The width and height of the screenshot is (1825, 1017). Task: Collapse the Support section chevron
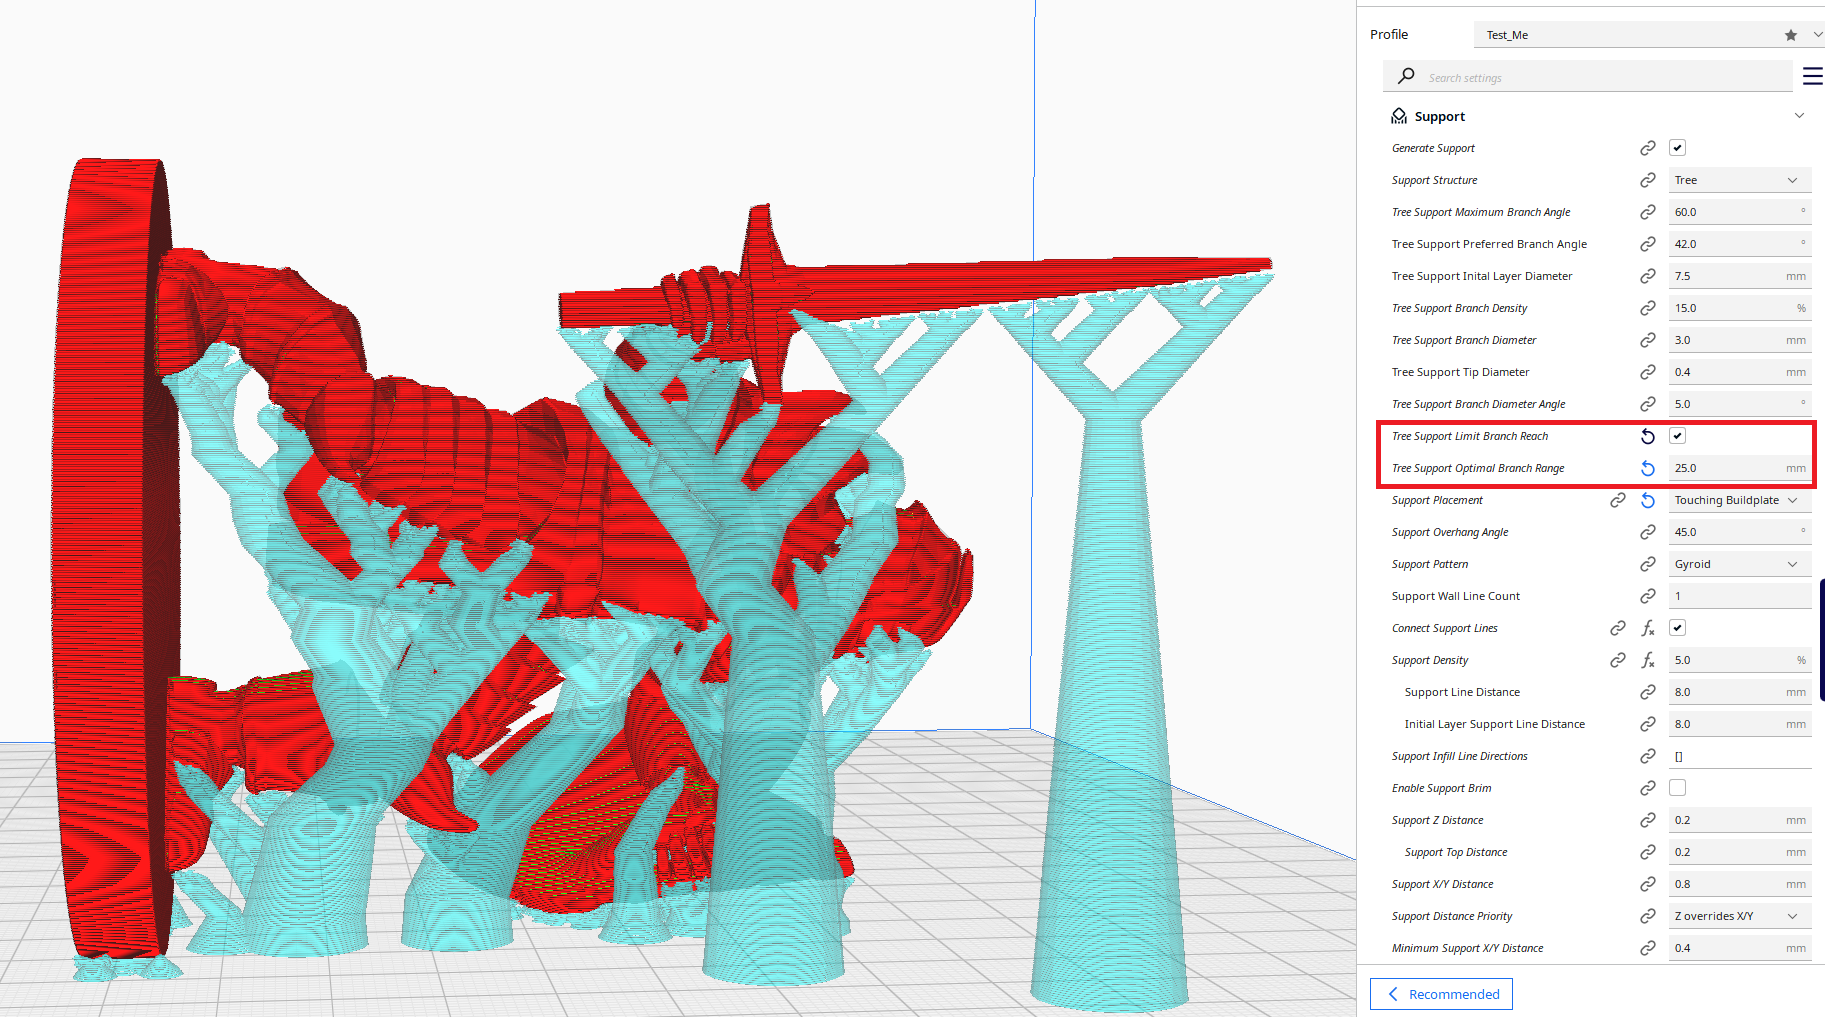pos(1799,116)
